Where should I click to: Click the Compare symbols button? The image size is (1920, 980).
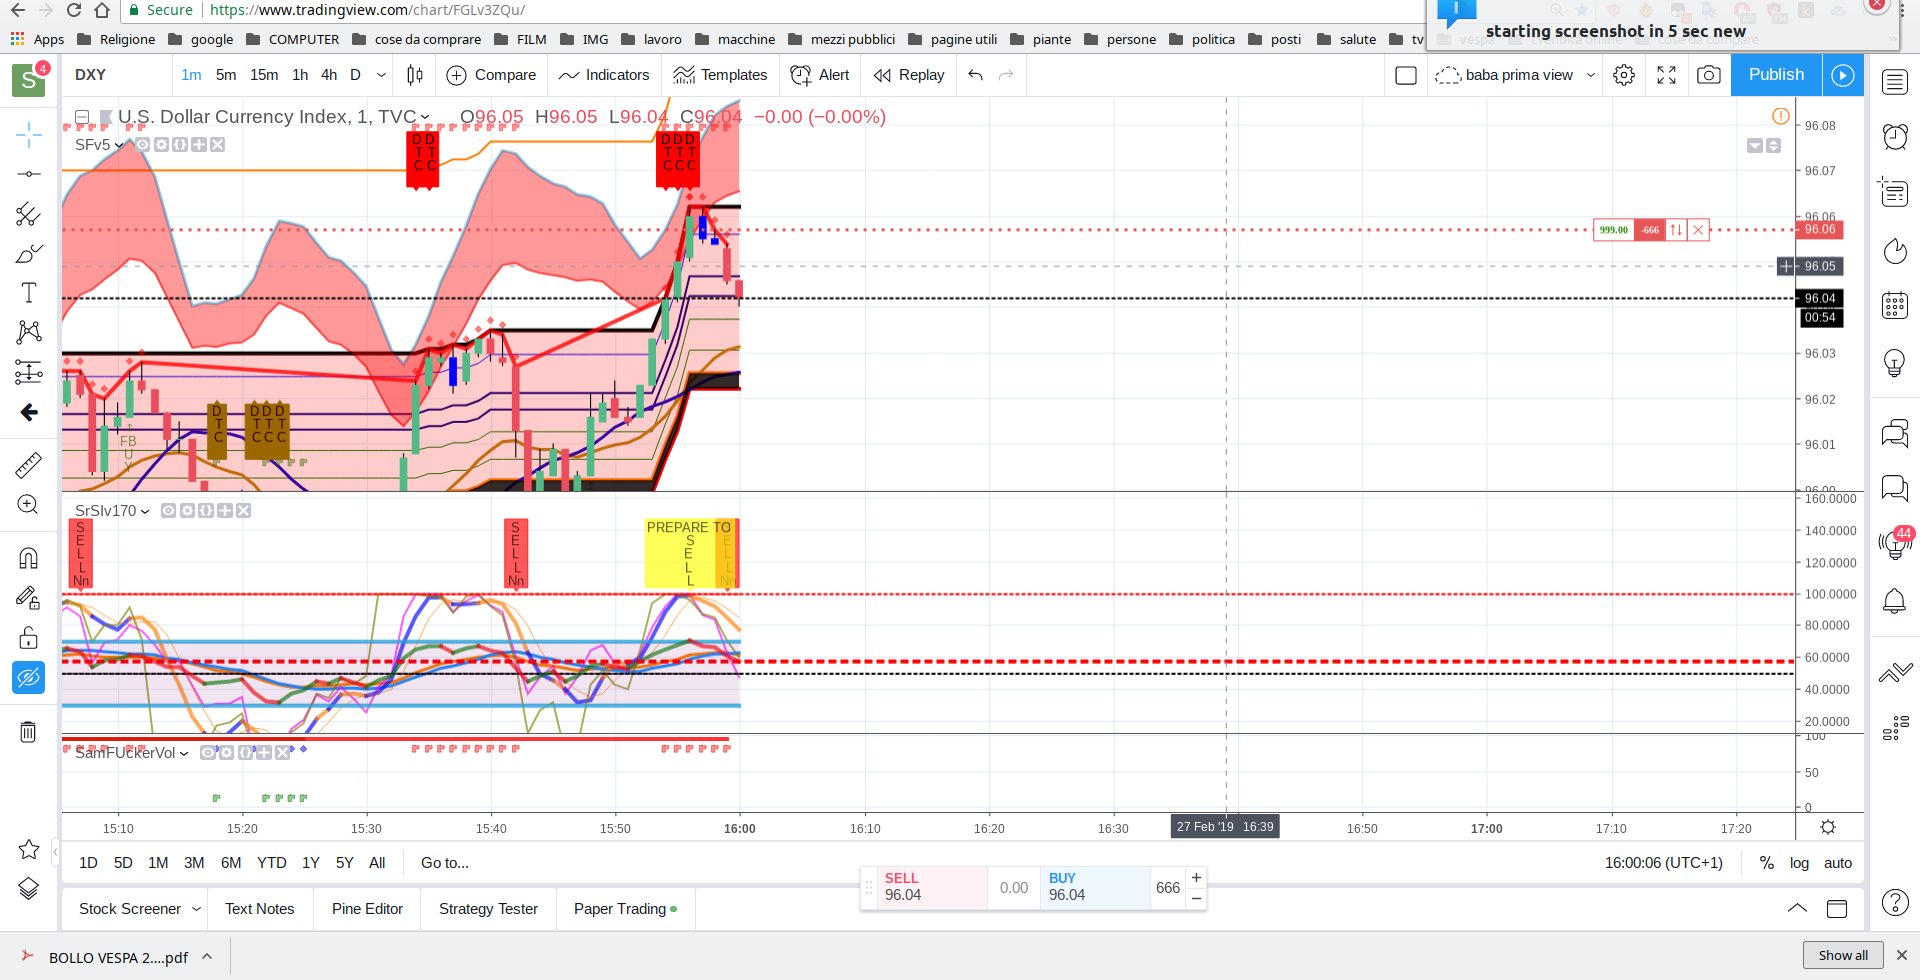point(491,75)
